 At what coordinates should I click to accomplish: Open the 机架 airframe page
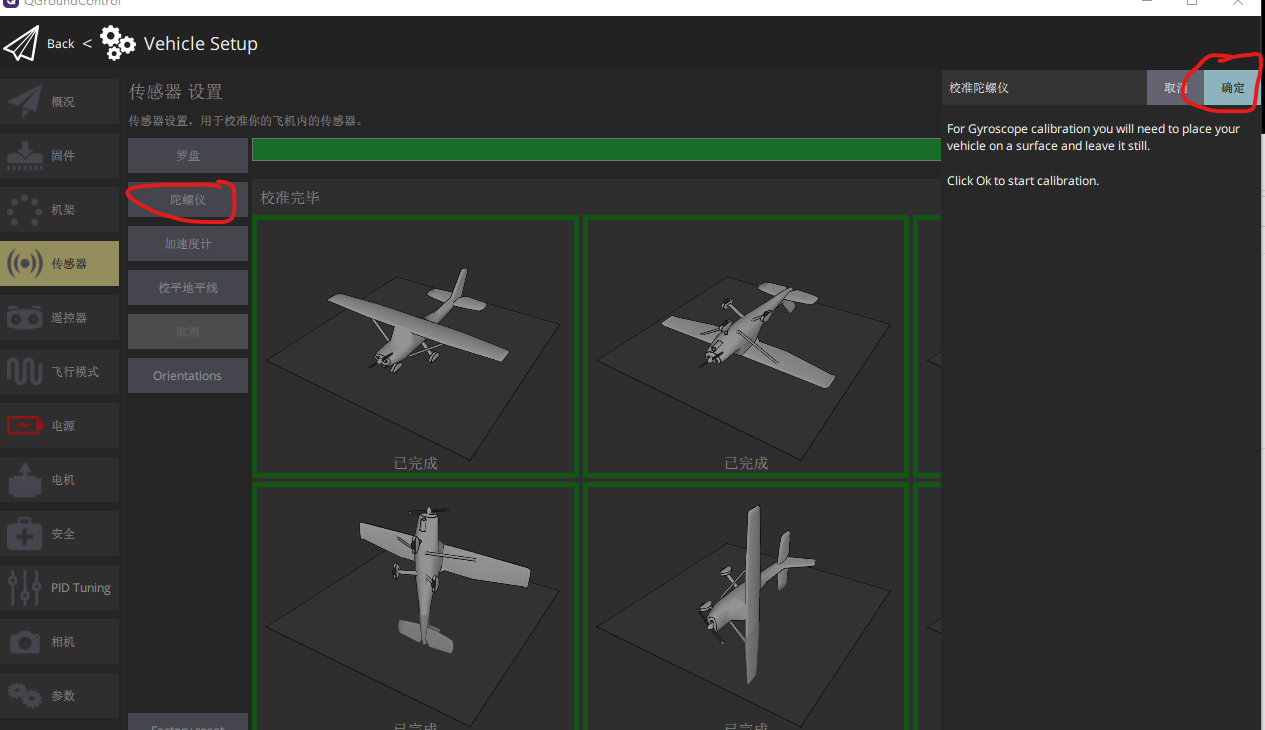click(60, 210)
